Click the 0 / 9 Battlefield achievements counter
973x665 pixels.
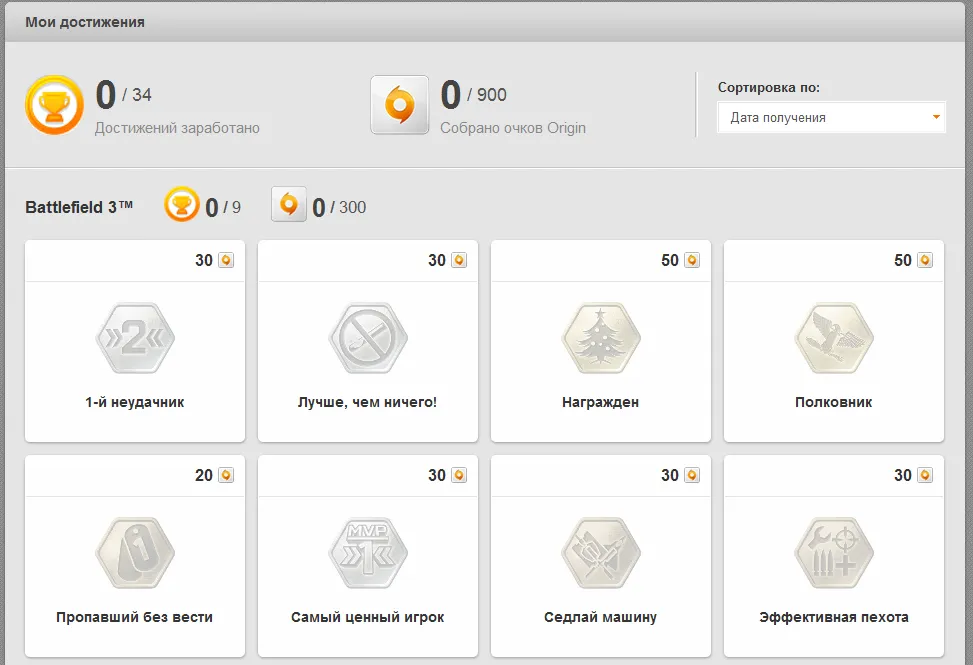coord(223,207)
